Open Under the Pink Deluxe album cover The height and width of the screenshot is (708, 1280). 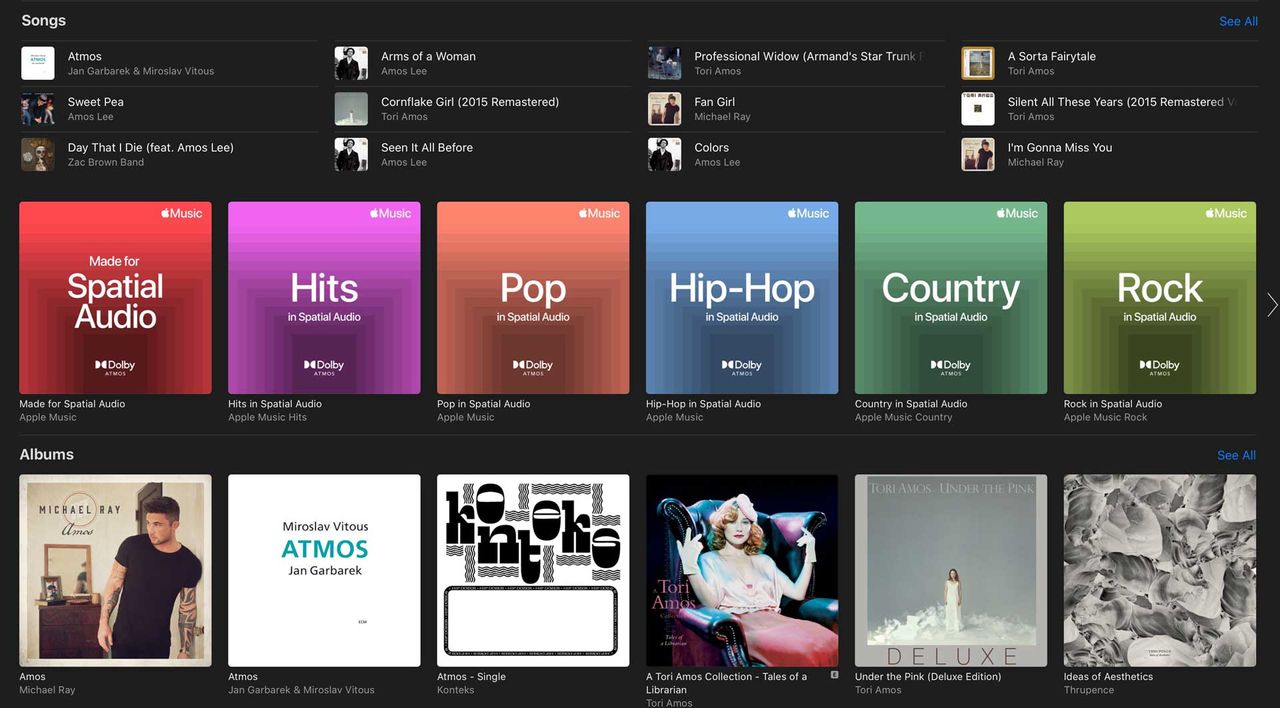(x=951, y=571)
